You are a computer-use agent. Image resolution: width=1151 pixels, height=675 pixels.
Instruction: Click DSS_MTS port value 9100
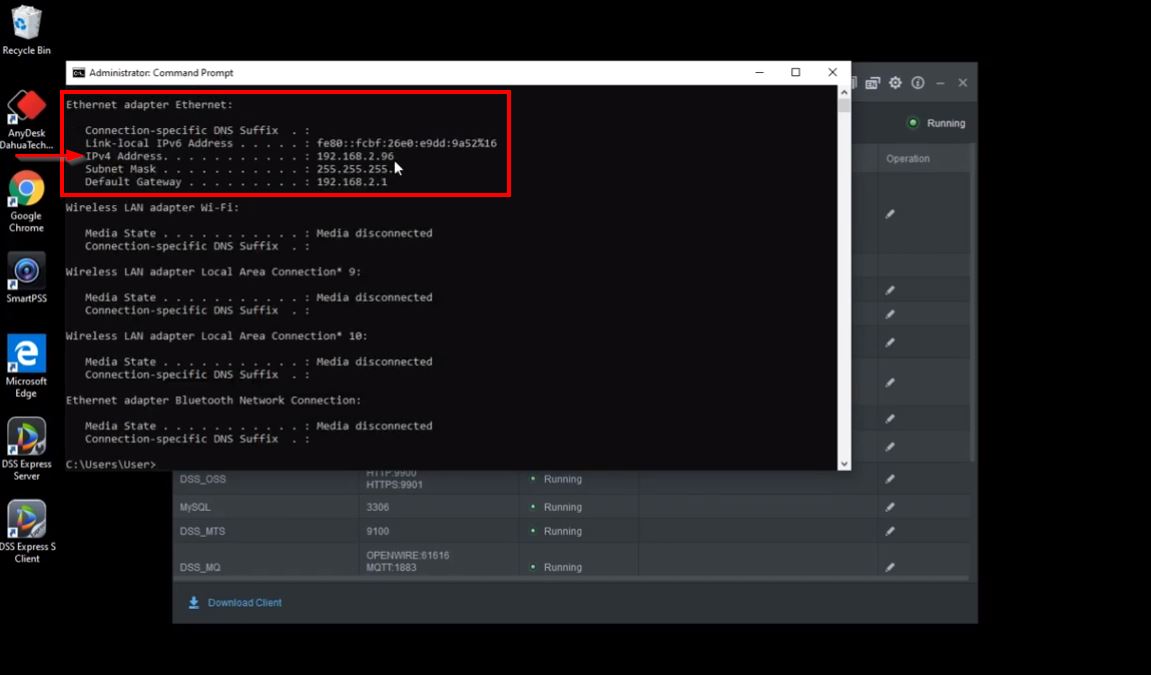click(378, 531)
